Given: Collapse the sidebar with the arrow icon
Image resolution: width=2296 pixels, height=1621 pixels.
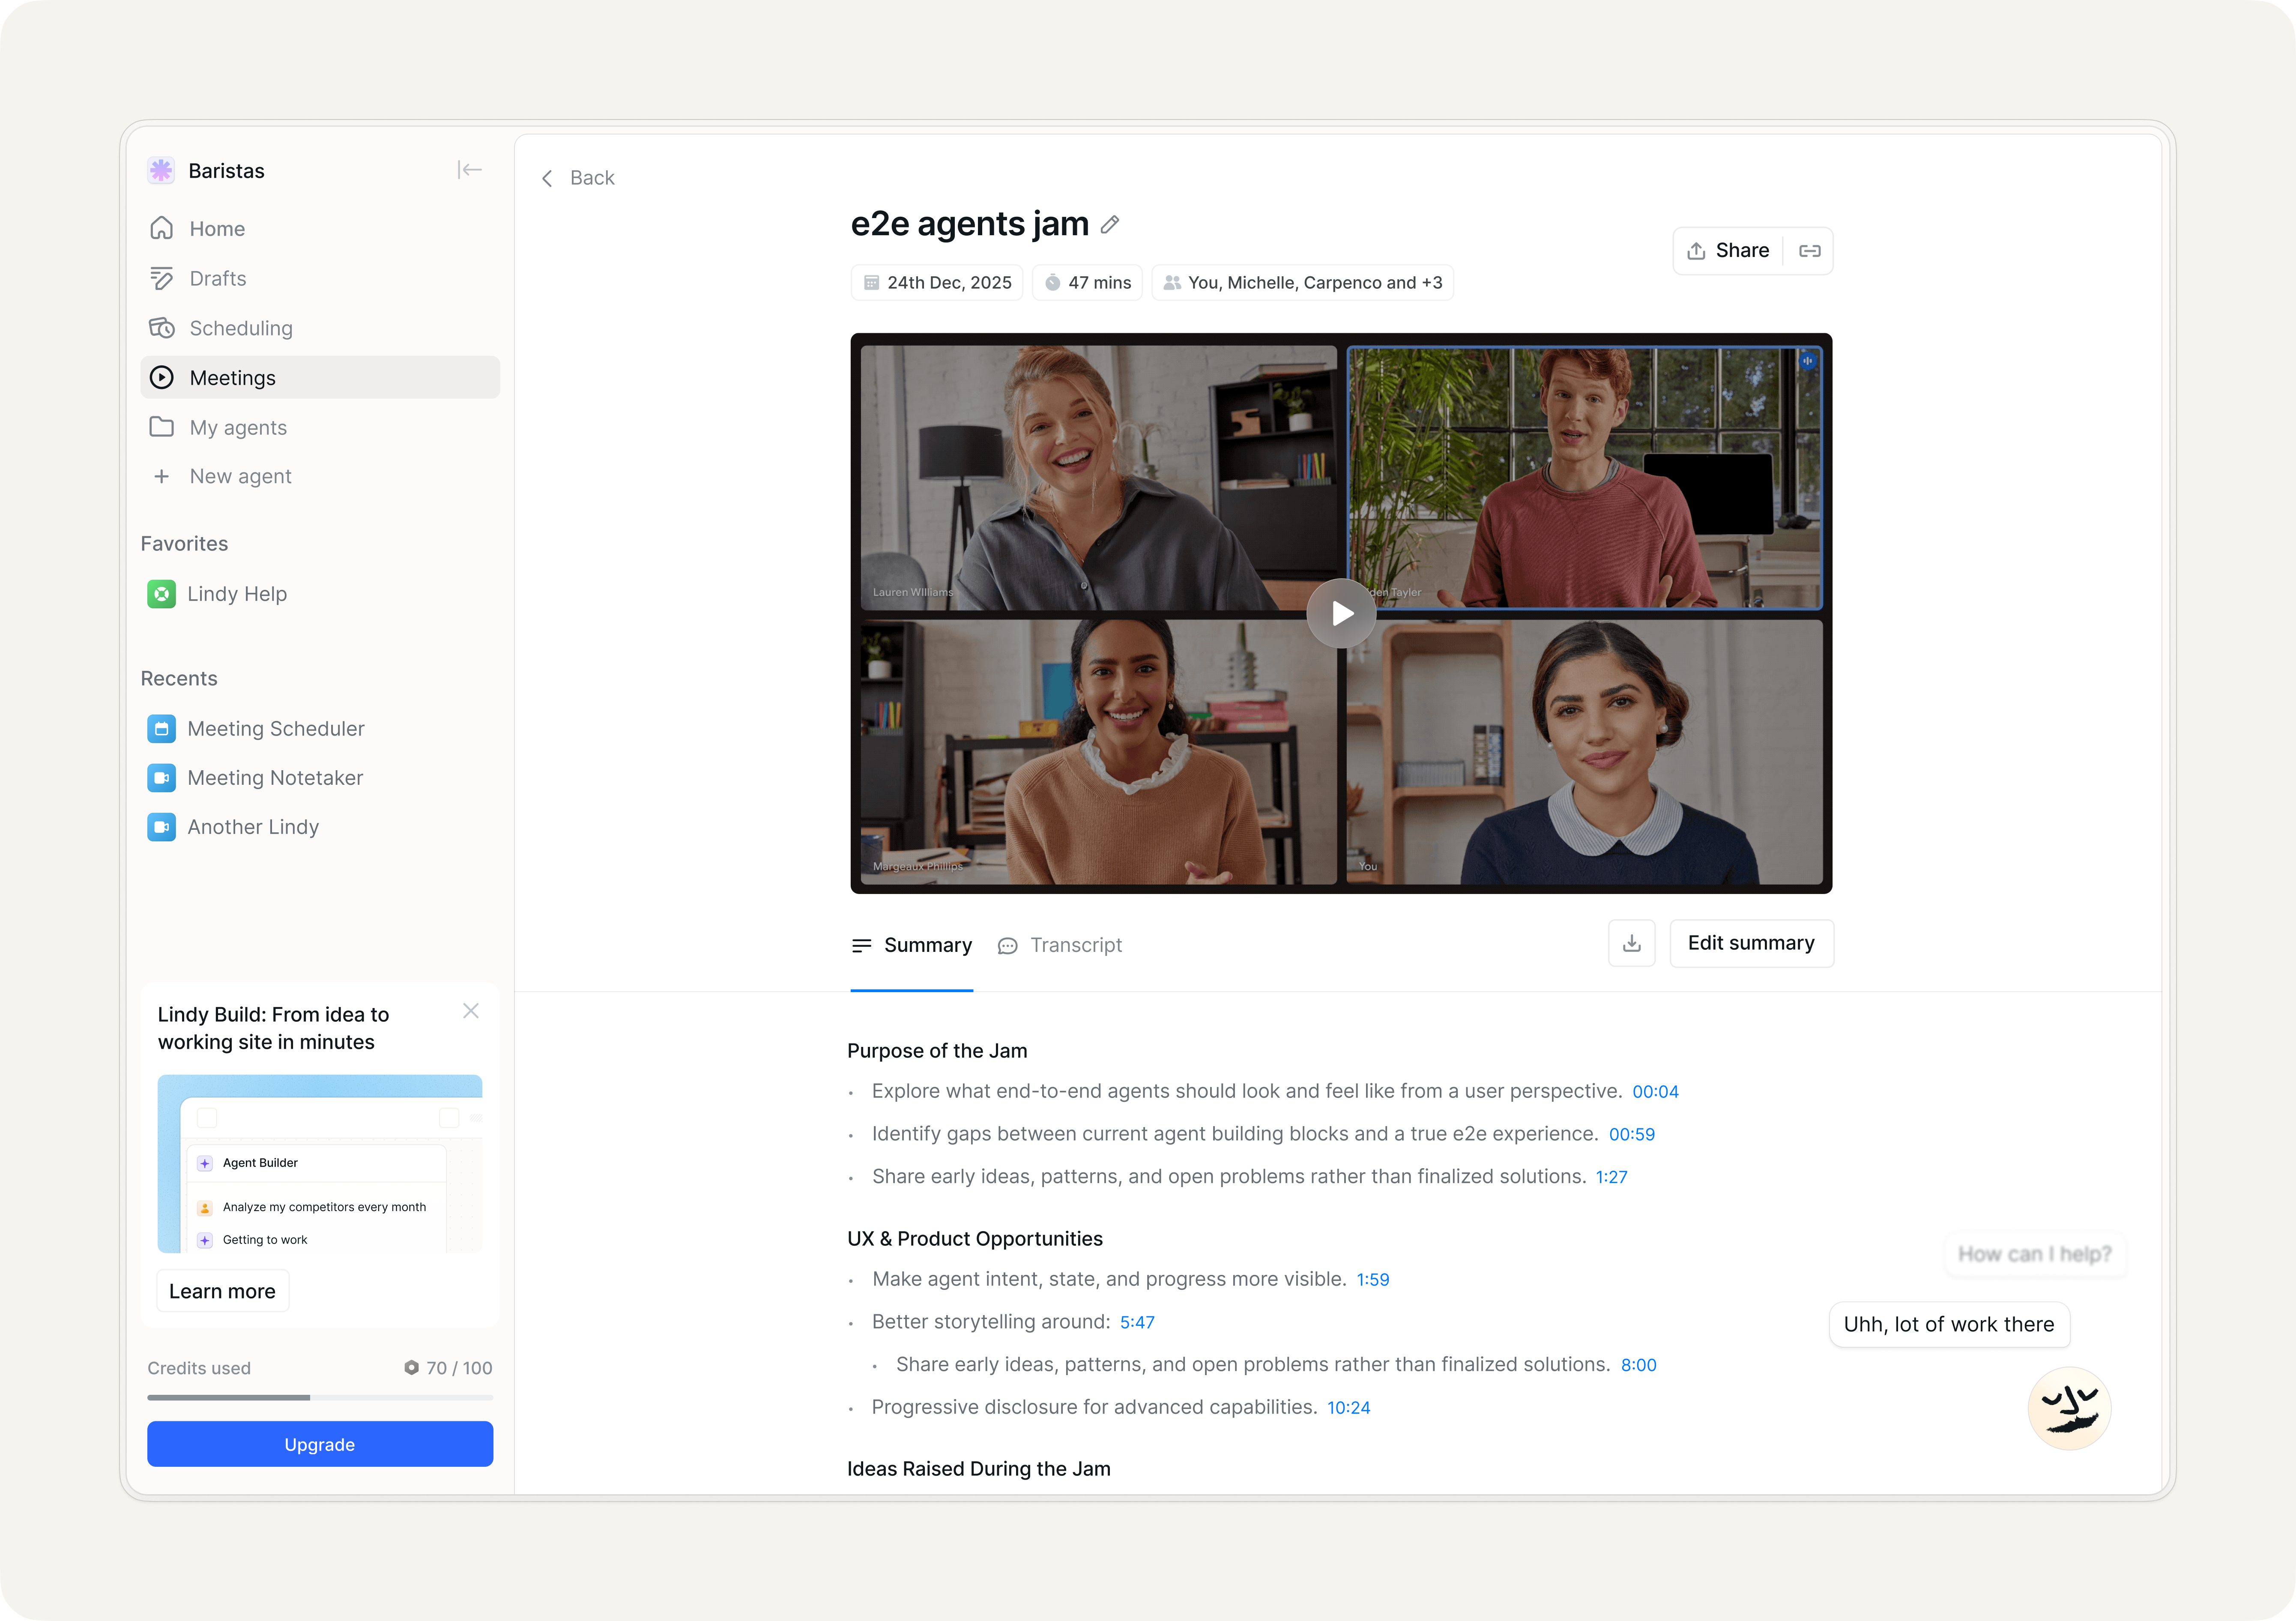Looking at the screenshot, I should click(x=470, y=170).
